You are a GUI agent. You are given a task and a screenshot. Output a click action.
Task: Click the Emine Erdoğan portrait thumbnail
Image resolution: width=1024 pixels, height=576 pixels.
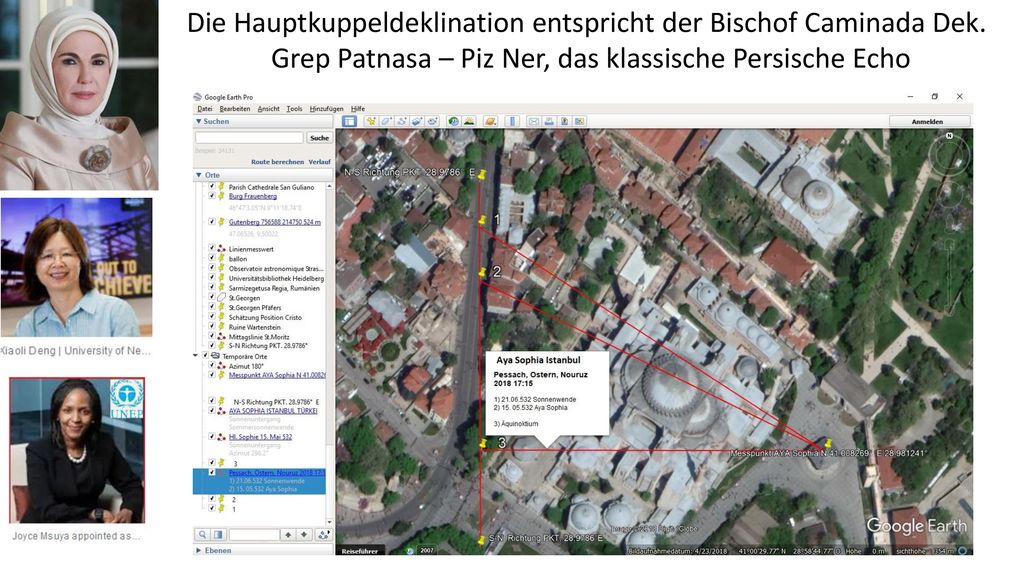pyautogui.click(x=79, y=95)
